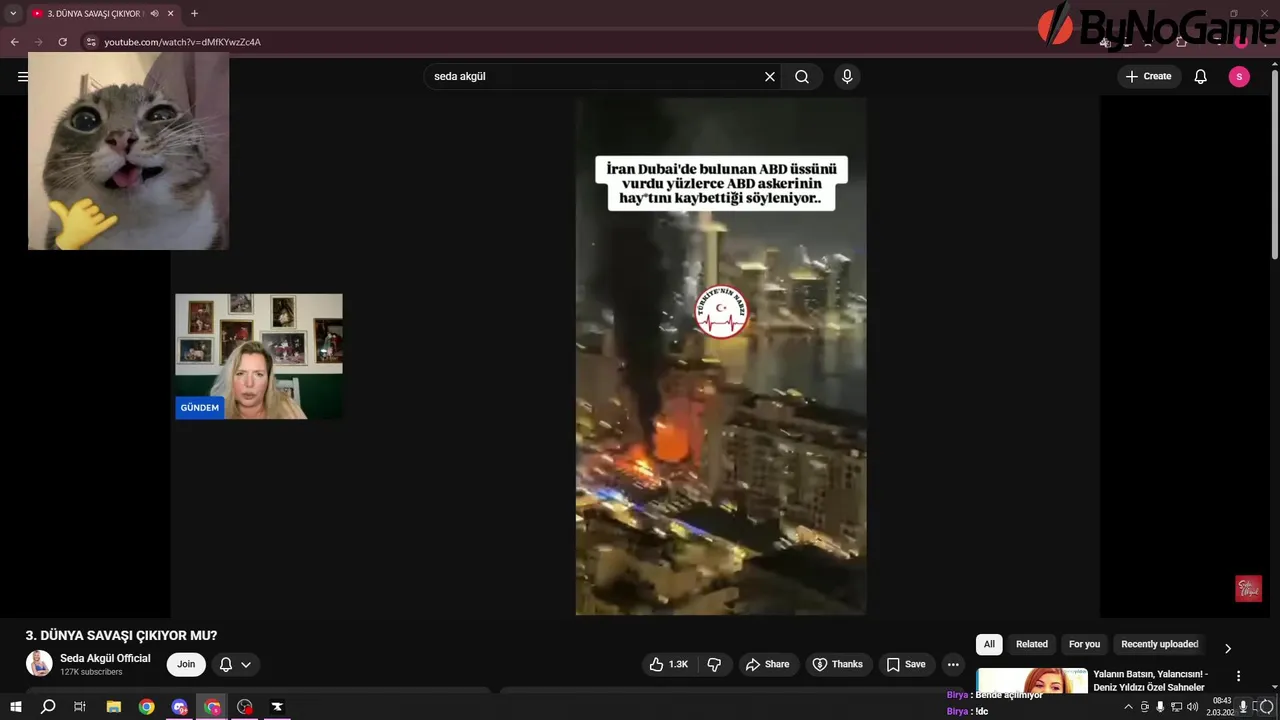Click the browser back arrow
Image resolution: width=1280 pixels, height=720 pixels.
click(x=14, y=42)
